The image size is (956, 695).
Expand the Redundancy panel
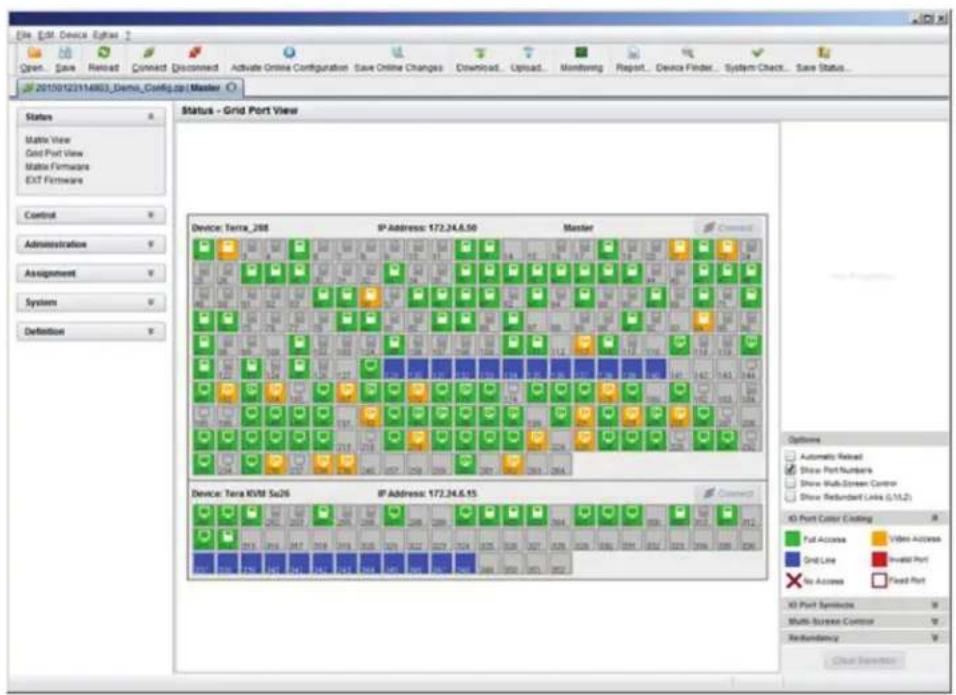point(935,638)
